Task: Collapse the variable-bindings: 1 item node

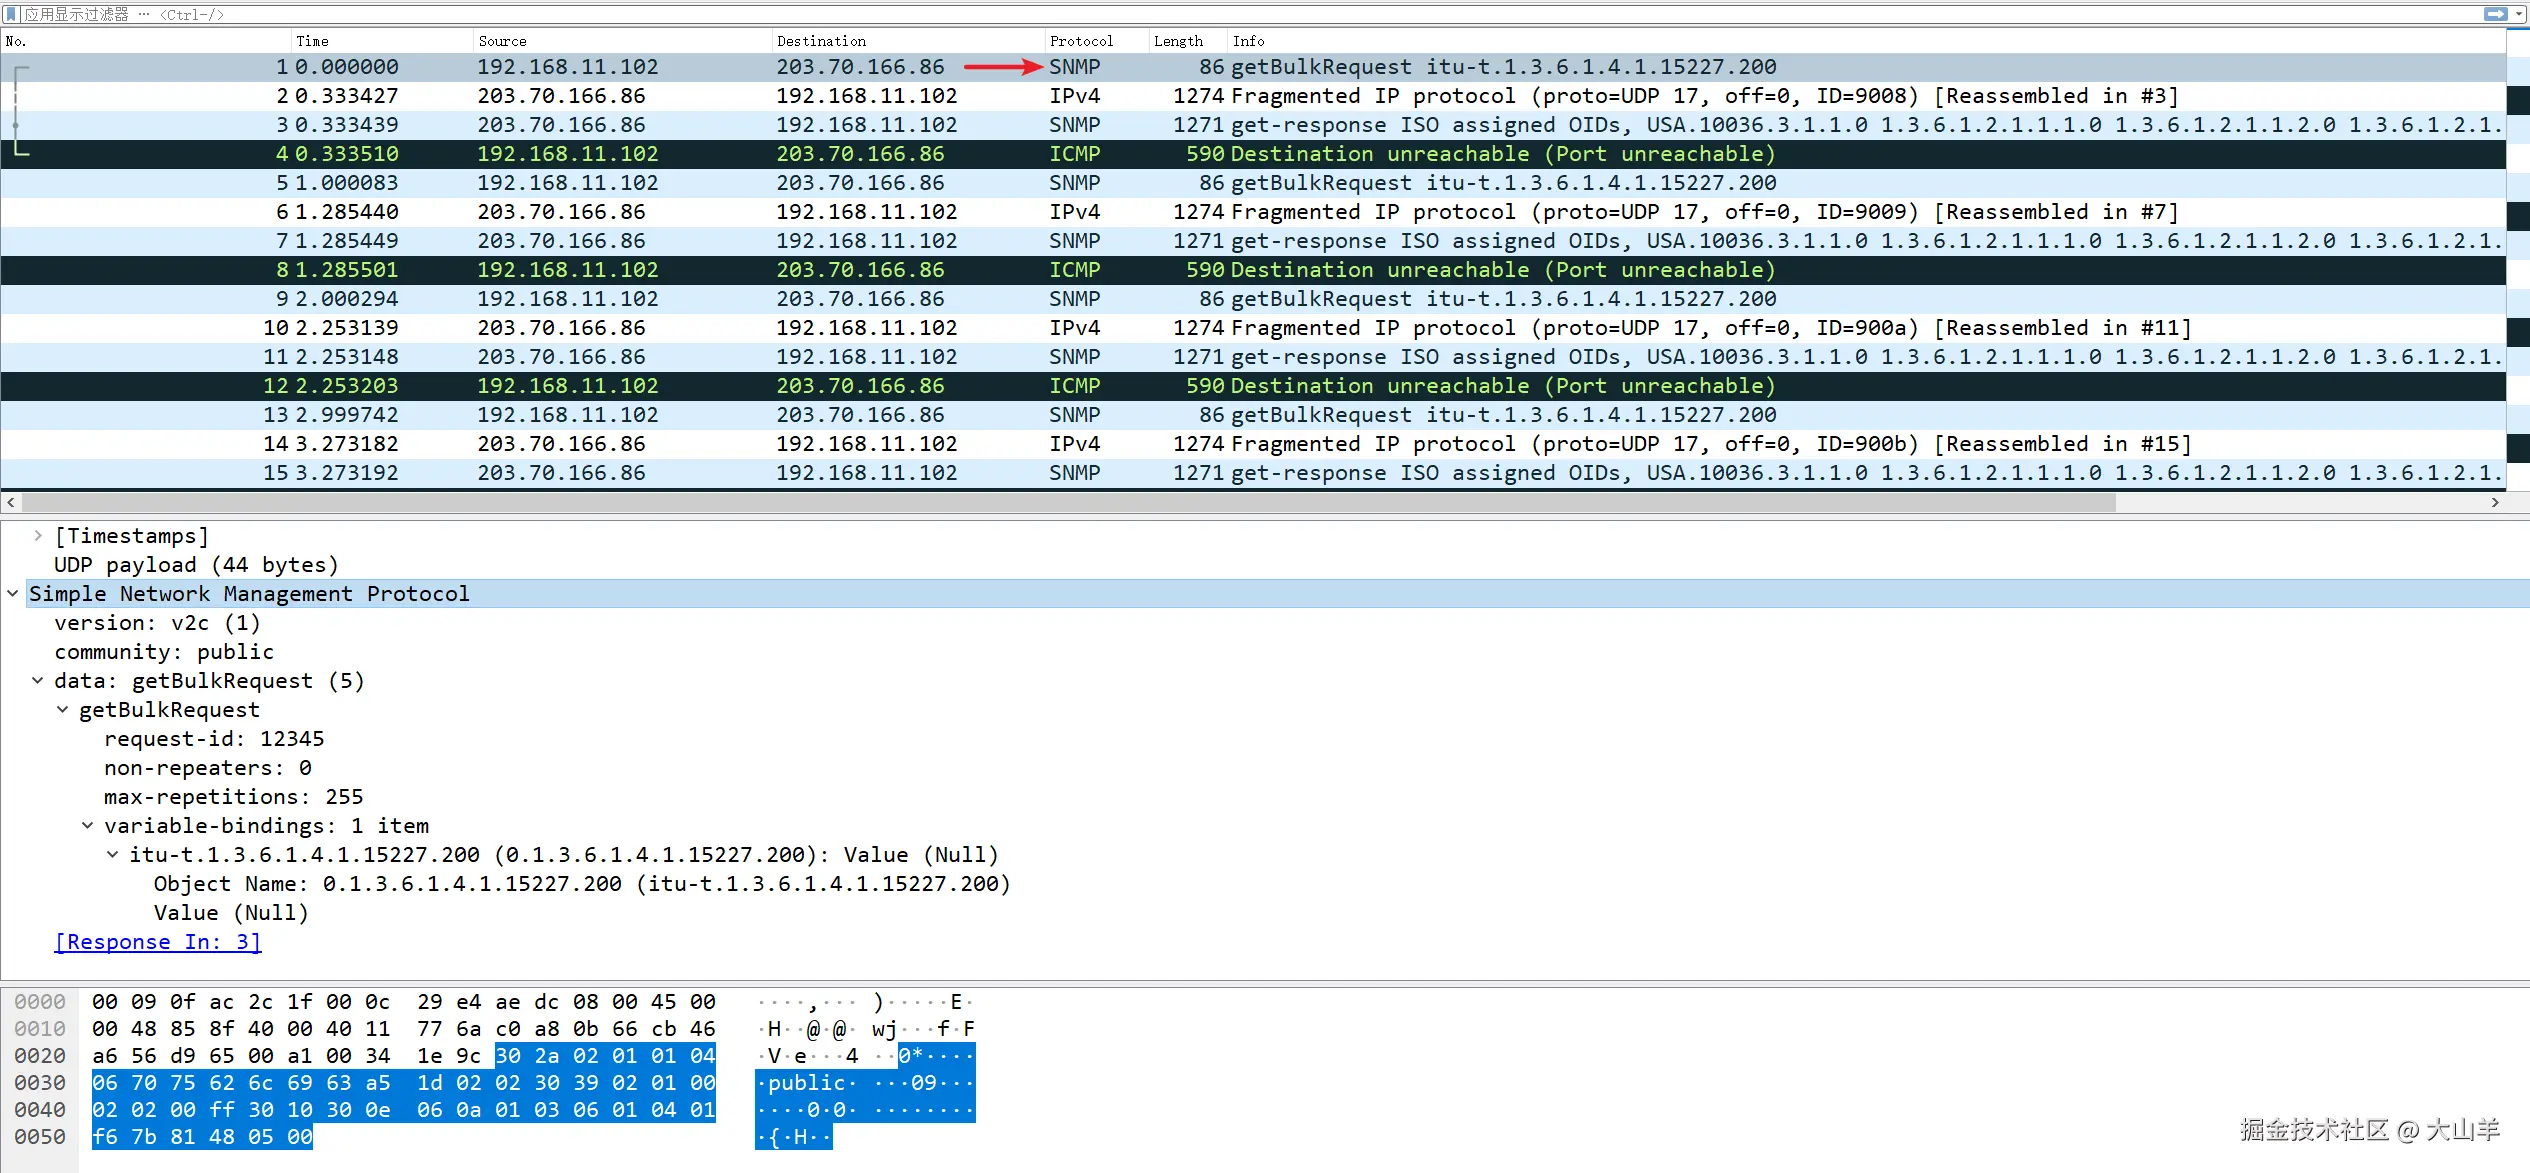Action: 88,826
